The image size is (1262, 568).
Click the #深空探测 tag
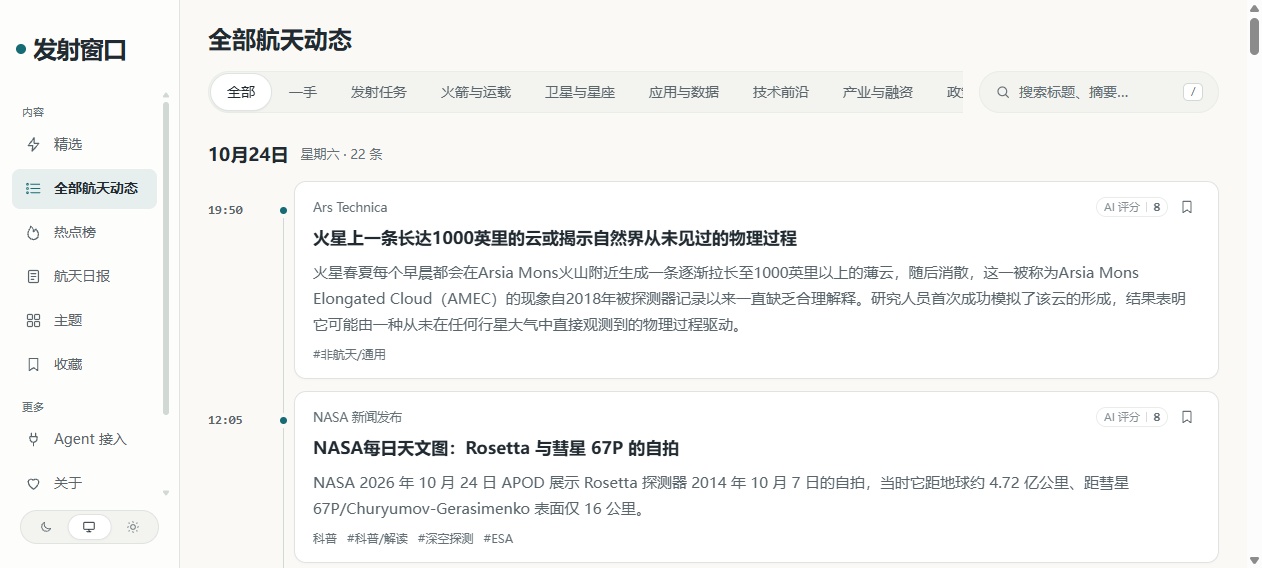tap(445, 538)
